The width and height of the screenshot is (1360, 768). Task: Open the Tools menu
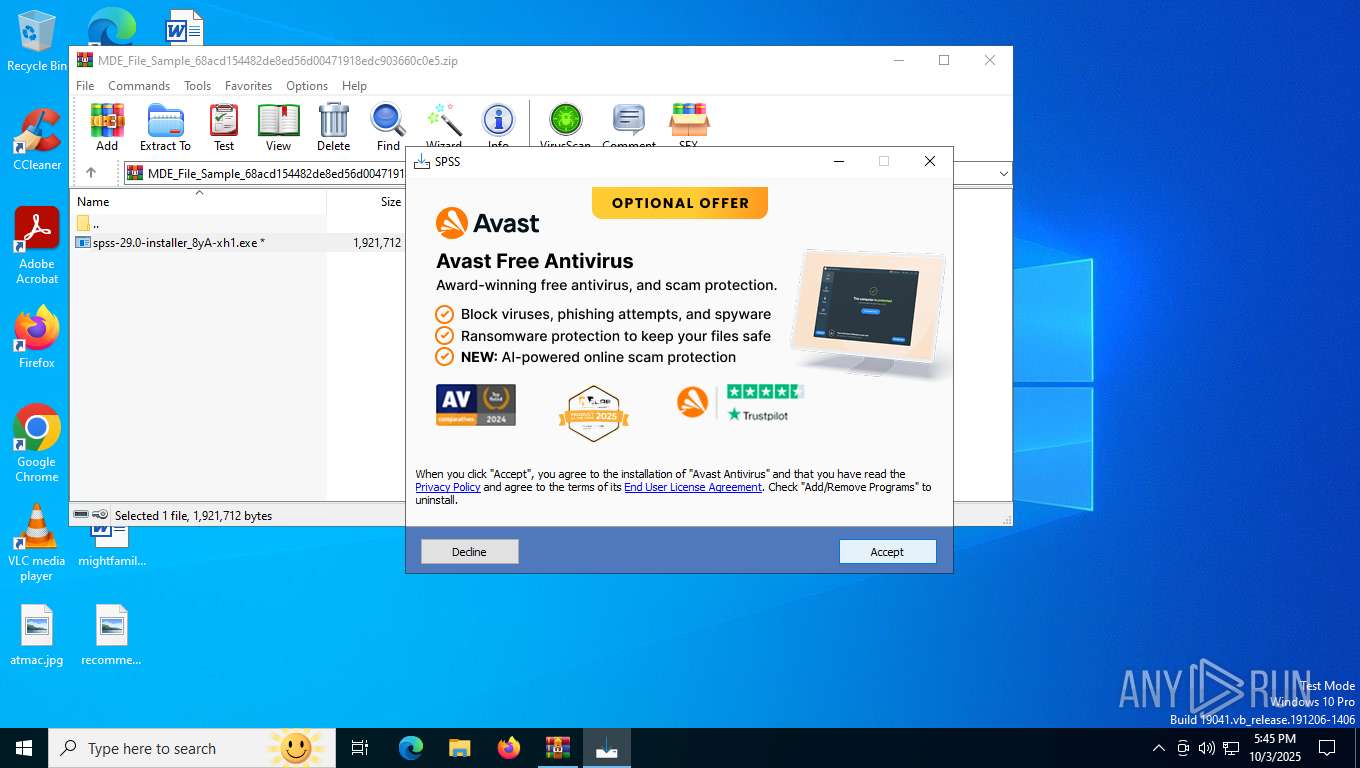(197, 86)
